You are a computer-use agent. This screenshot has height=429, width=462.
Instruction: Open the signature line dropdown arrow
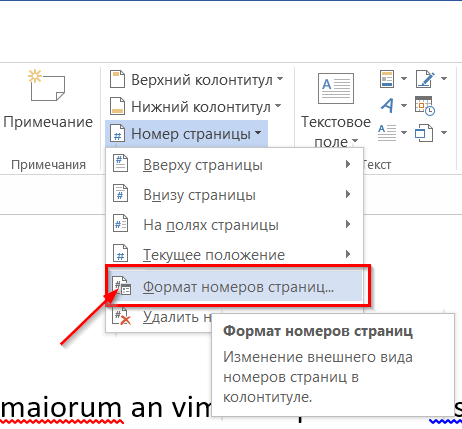click(x=444, y=79)
